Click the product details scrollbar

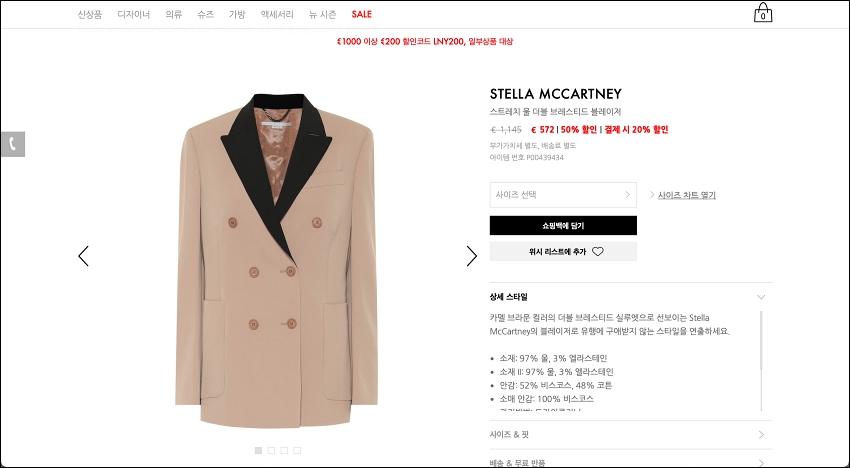coord(762,361)
